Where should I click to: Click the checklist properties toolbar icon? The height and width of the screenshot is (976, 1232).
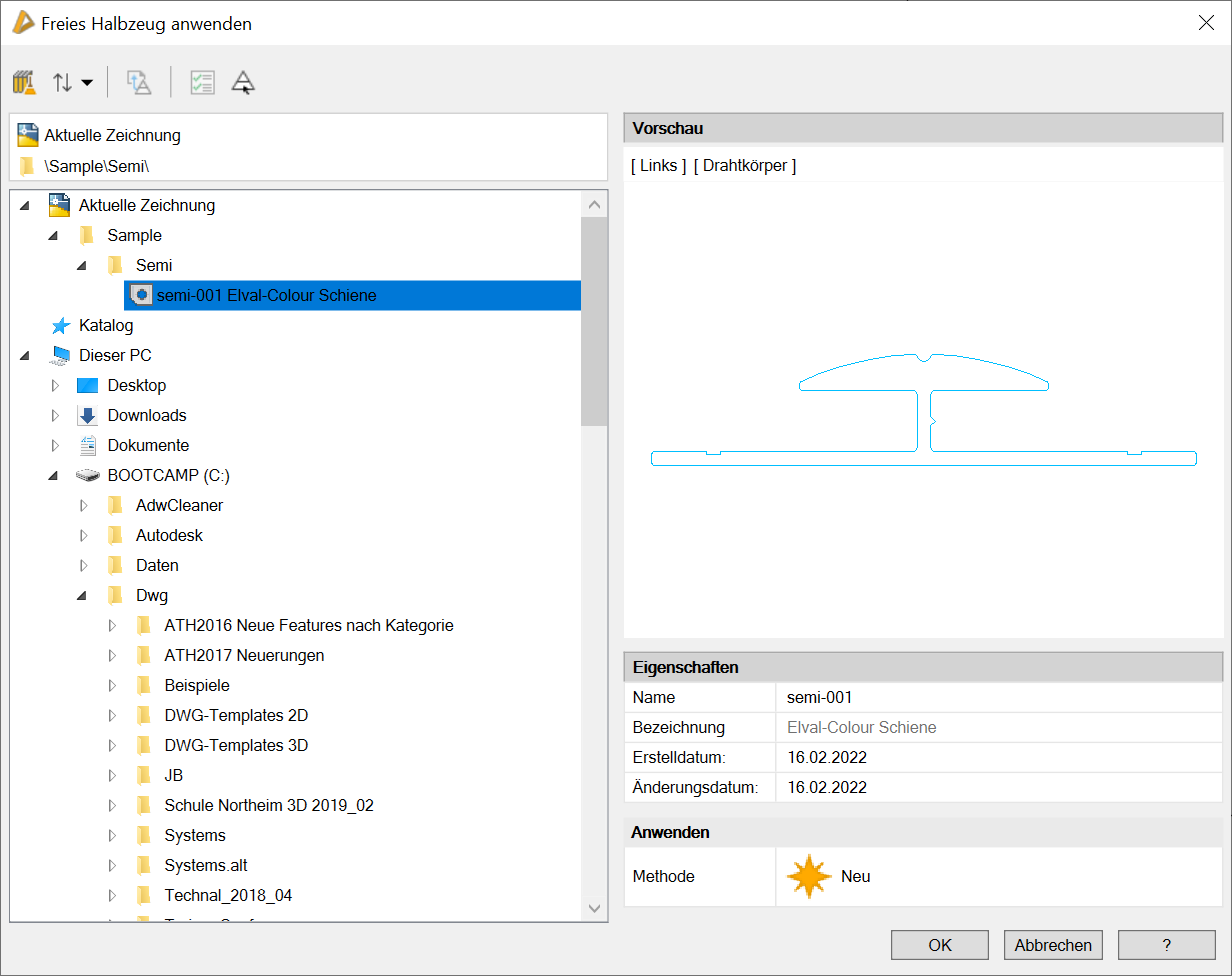pos(202,83)
